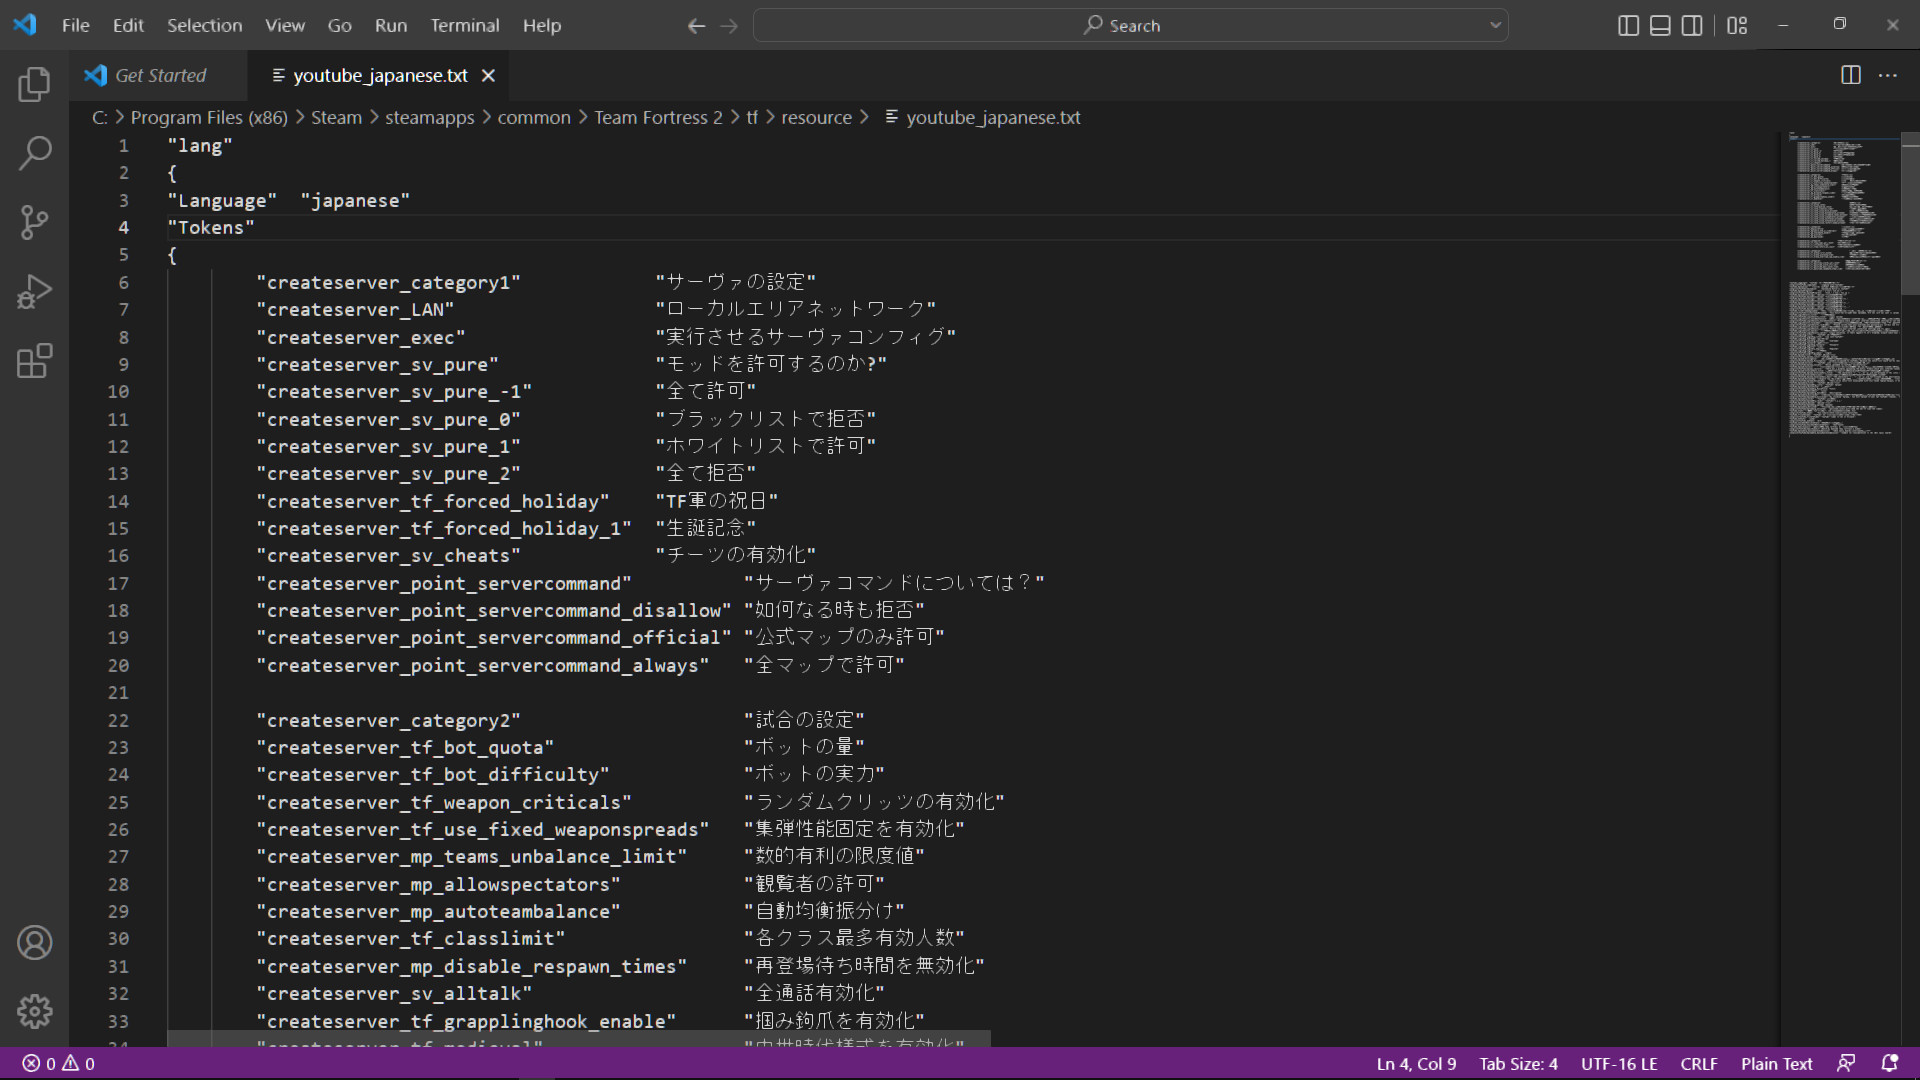
Task: Customize layout icon in title bar
Action: (1737, 25)
